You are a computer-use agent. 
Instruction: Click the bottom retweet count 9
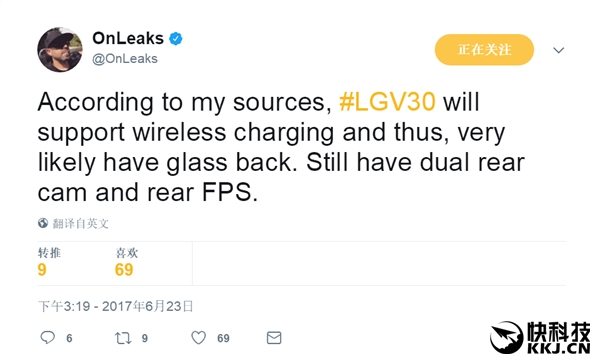145,338
